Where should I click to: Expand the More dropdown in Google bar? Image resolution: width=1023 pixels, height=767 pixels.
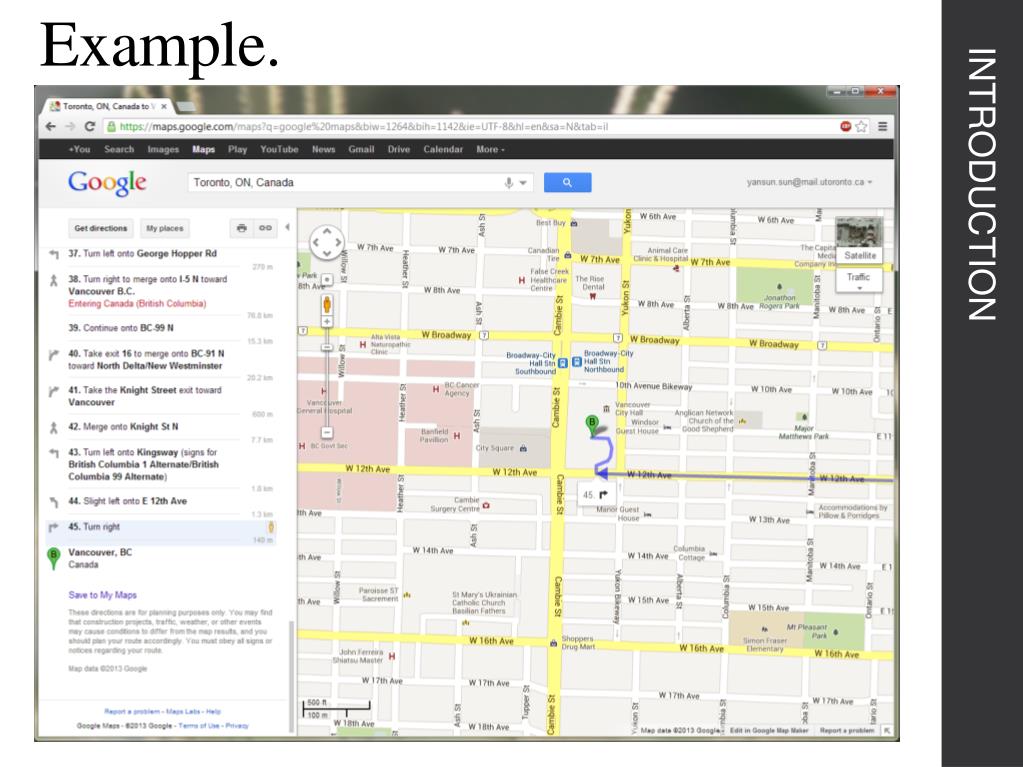[491, 149]
